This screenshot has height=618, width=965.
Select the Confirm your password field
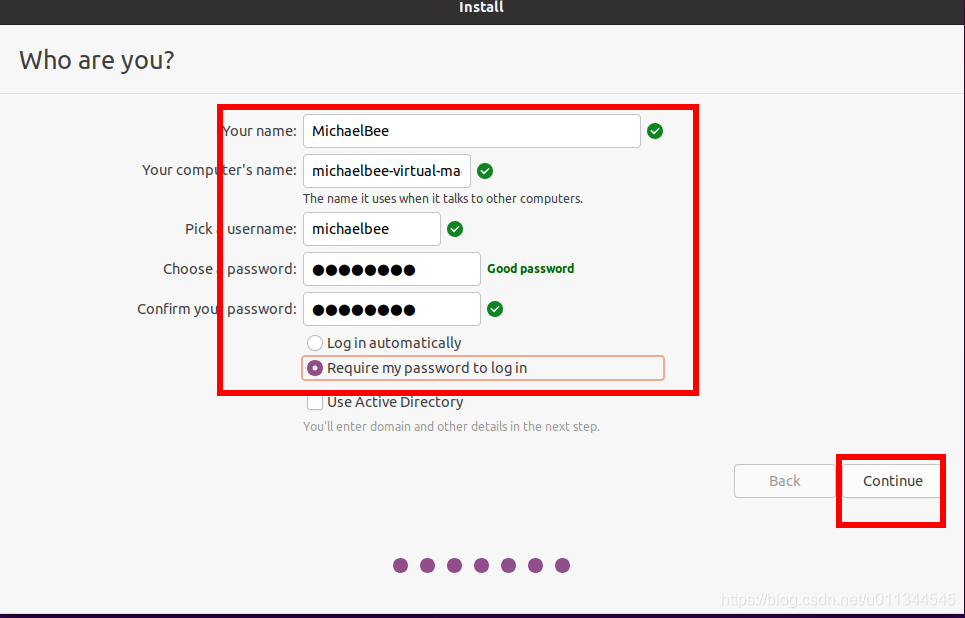coord(391,309)
